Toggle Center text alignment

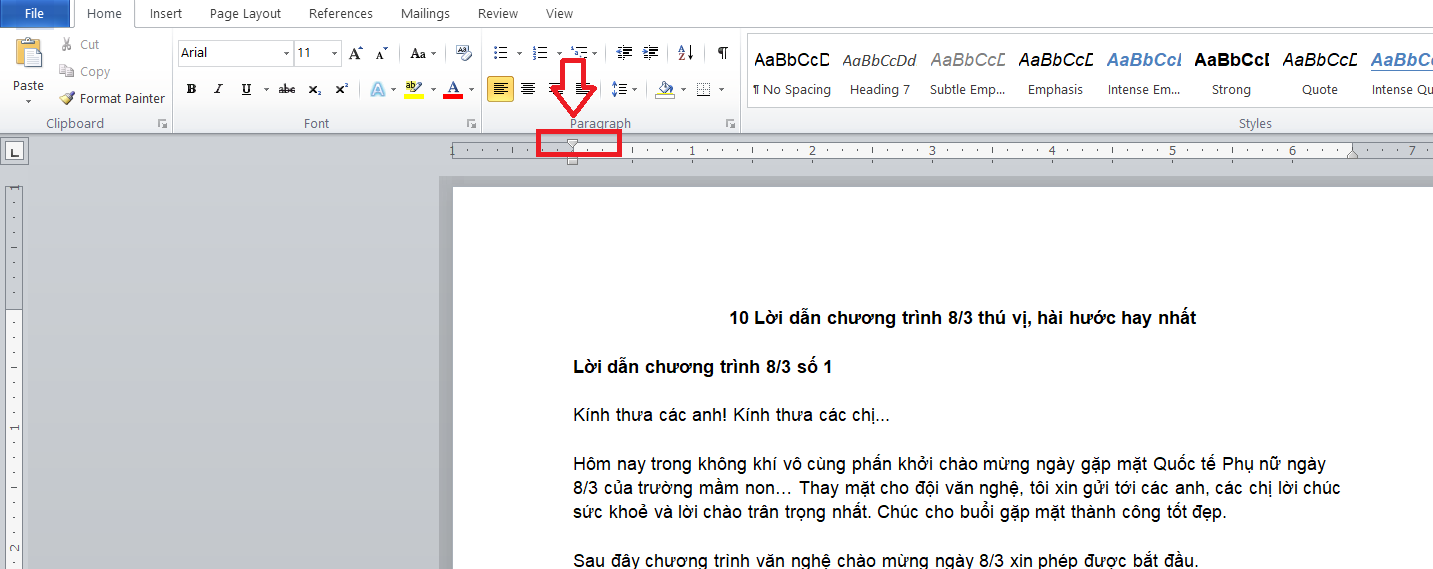[x=528, y=89]
